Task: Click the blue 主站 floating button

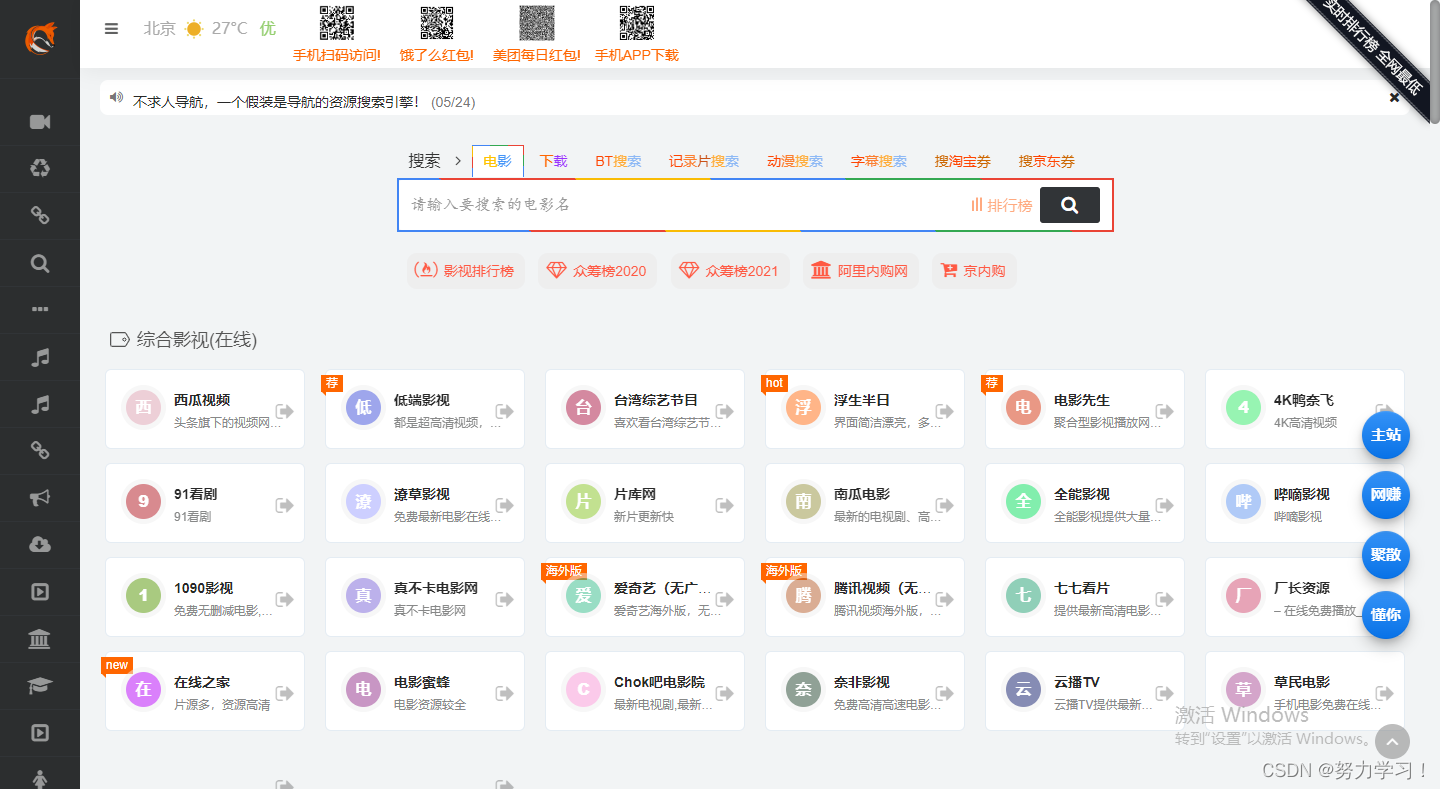Action: point(1386,435)
